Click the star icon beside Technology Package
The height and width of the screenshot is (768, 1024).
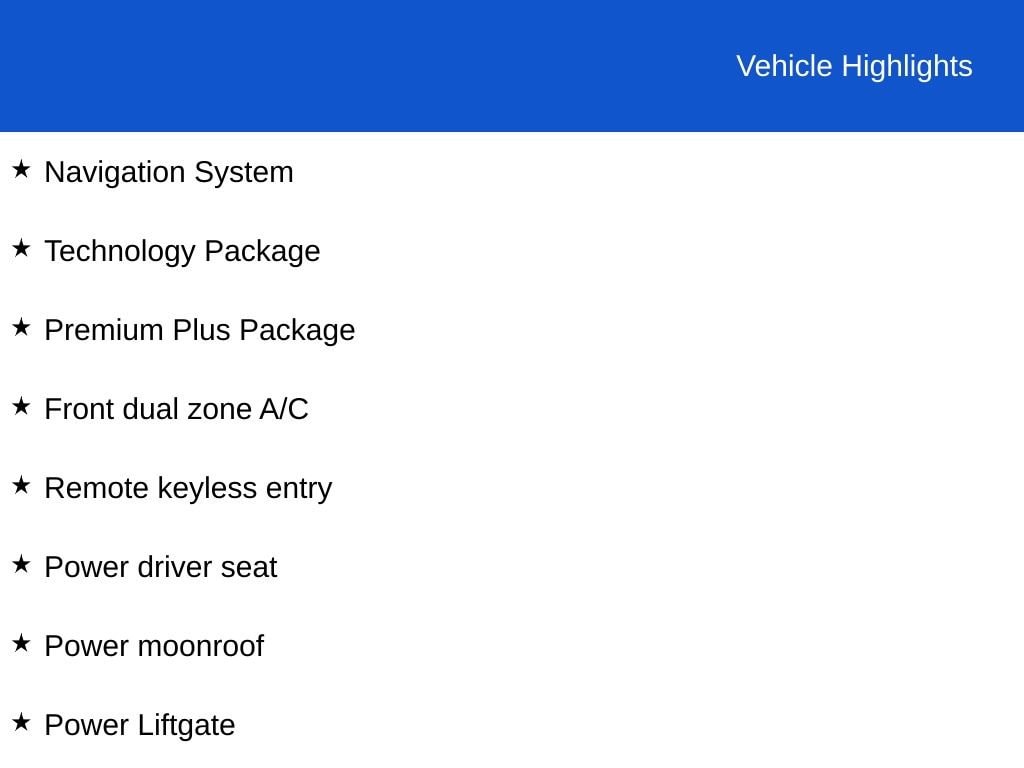click(x=21, y=248)
